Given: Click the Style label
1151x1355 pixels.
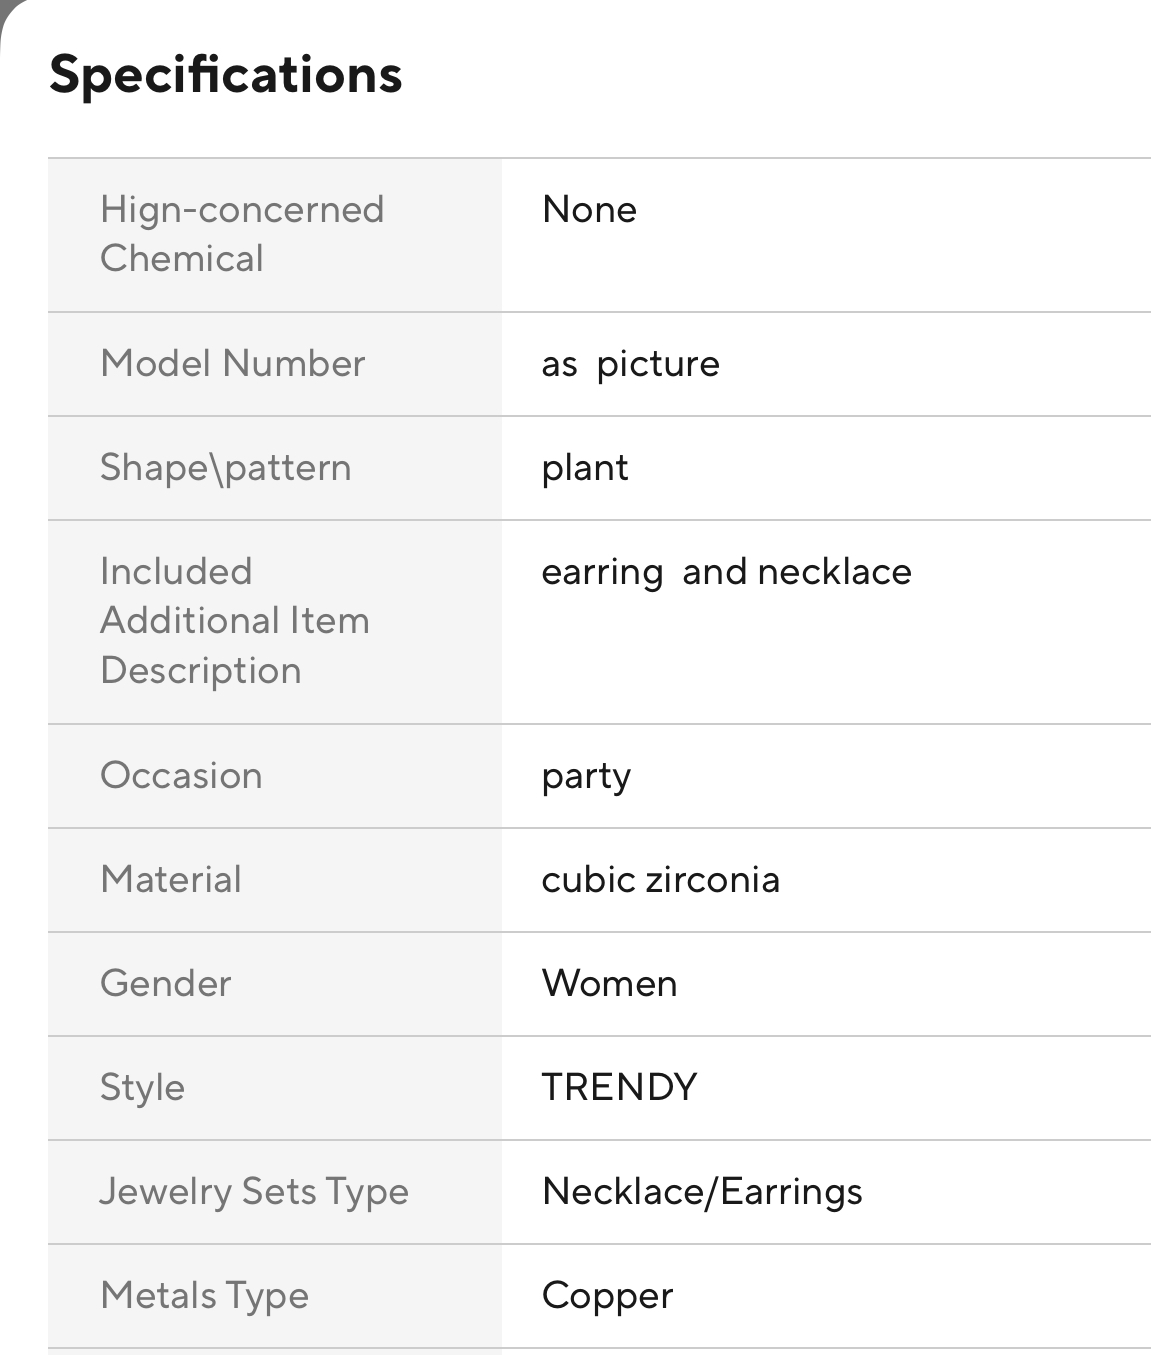Looking at the screenshot, I should click(x=142, y=1088).
